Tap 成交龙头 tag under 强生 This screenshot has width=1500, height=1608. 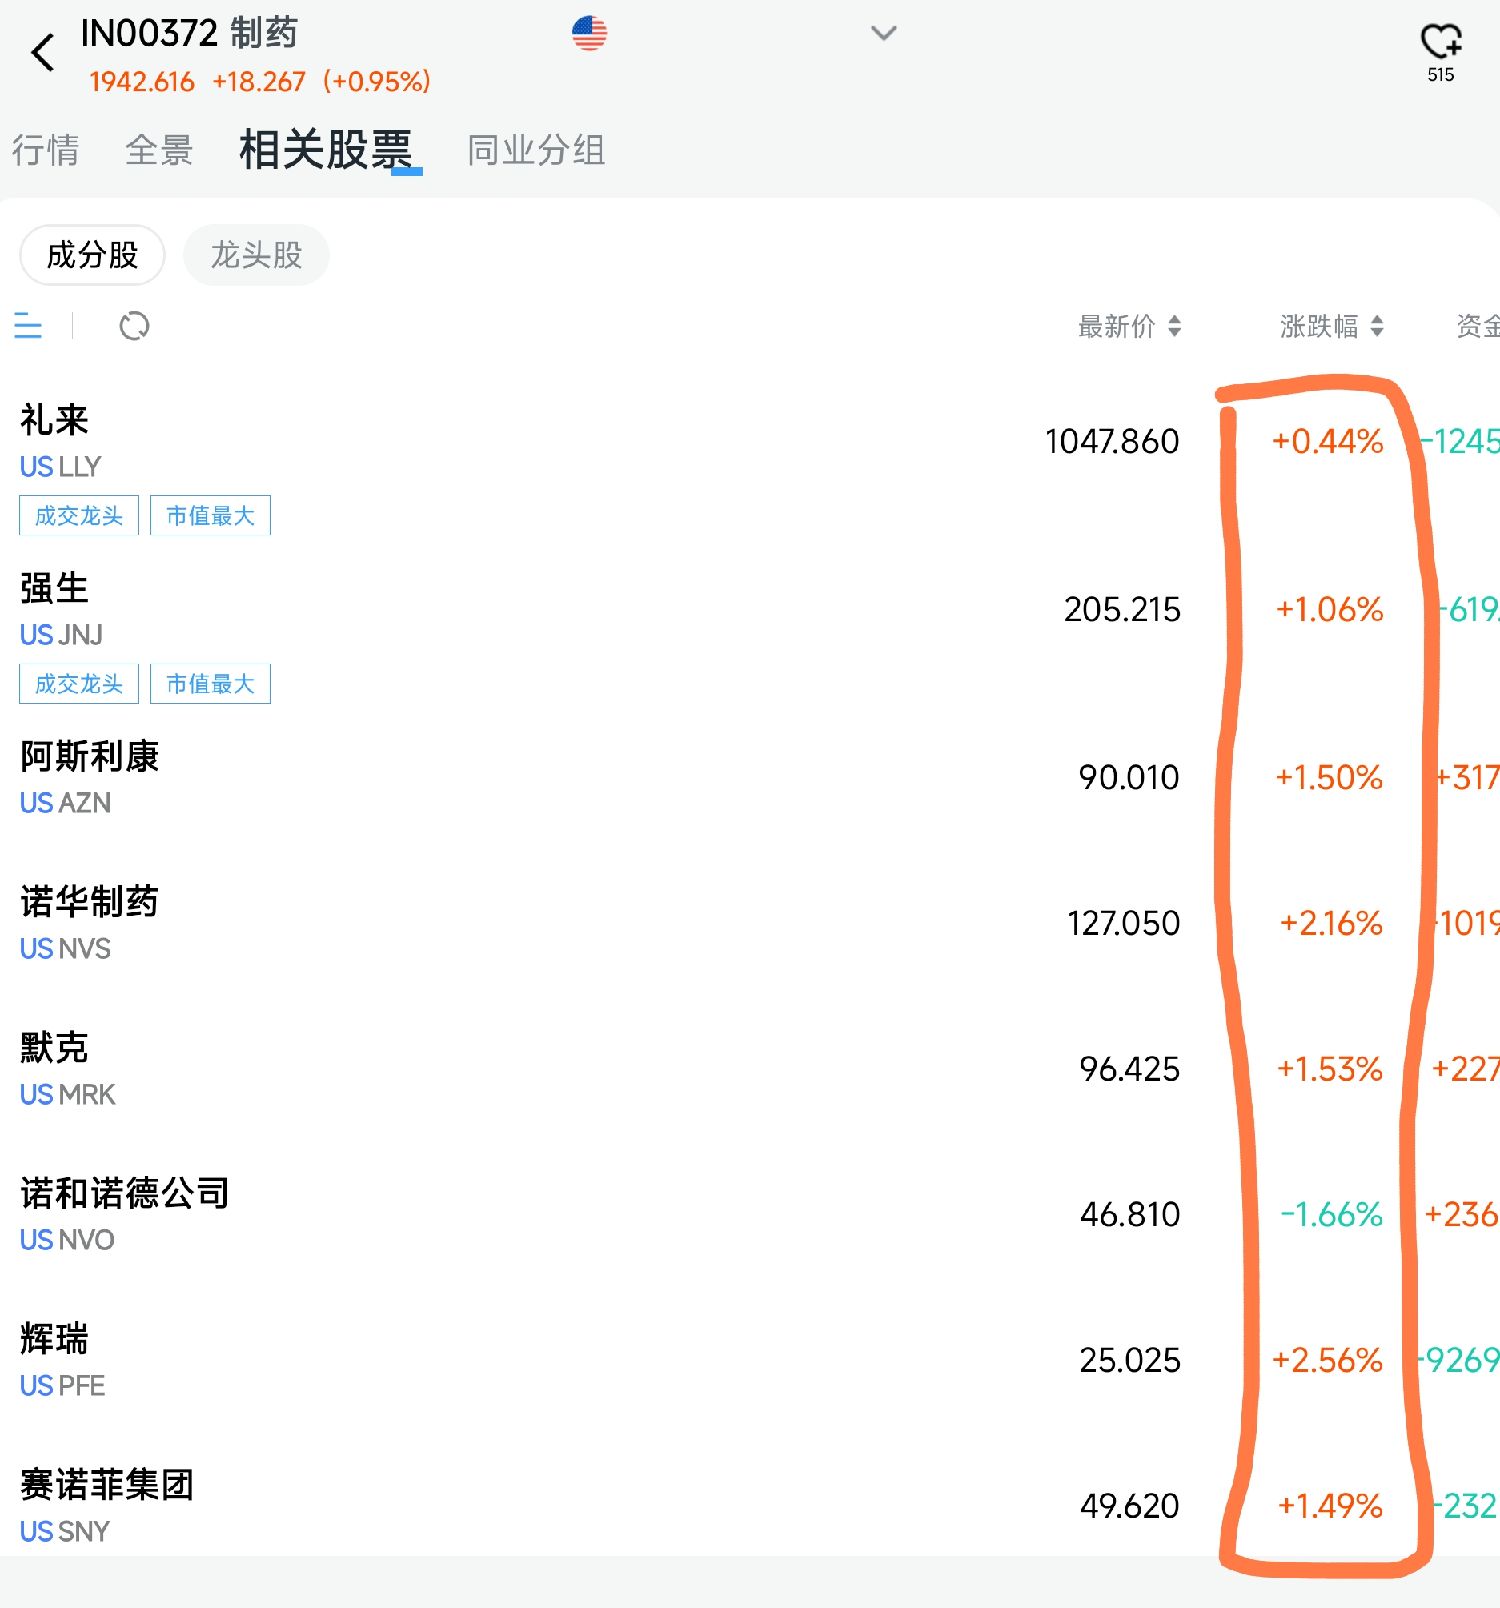tap(79, 683)
